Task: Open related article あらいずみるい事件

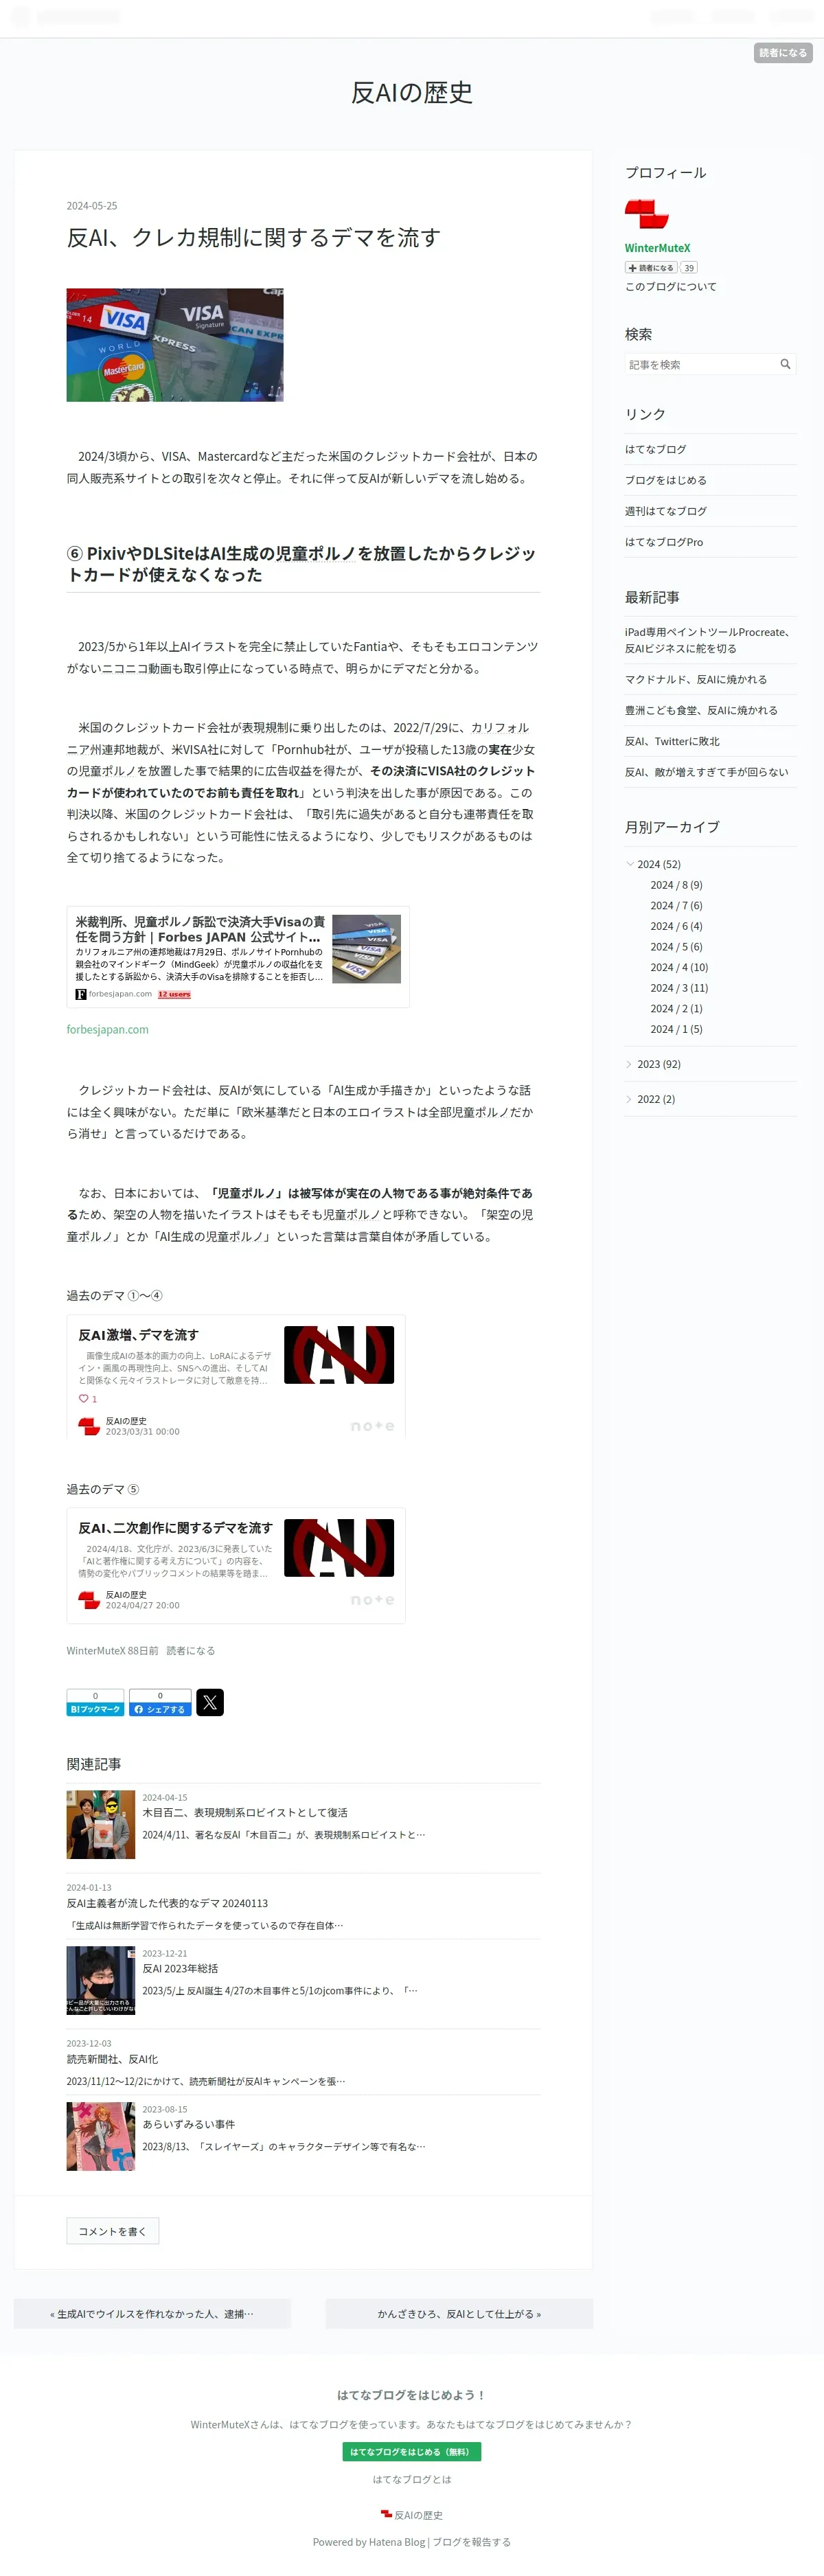Action: click(x=189, y=2124)
